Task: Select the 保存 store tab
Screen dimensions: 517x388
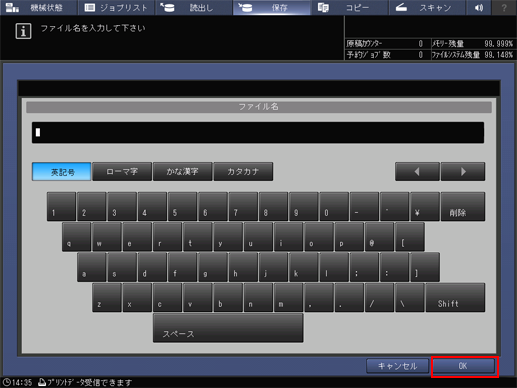Action: (x=272, y=7)
